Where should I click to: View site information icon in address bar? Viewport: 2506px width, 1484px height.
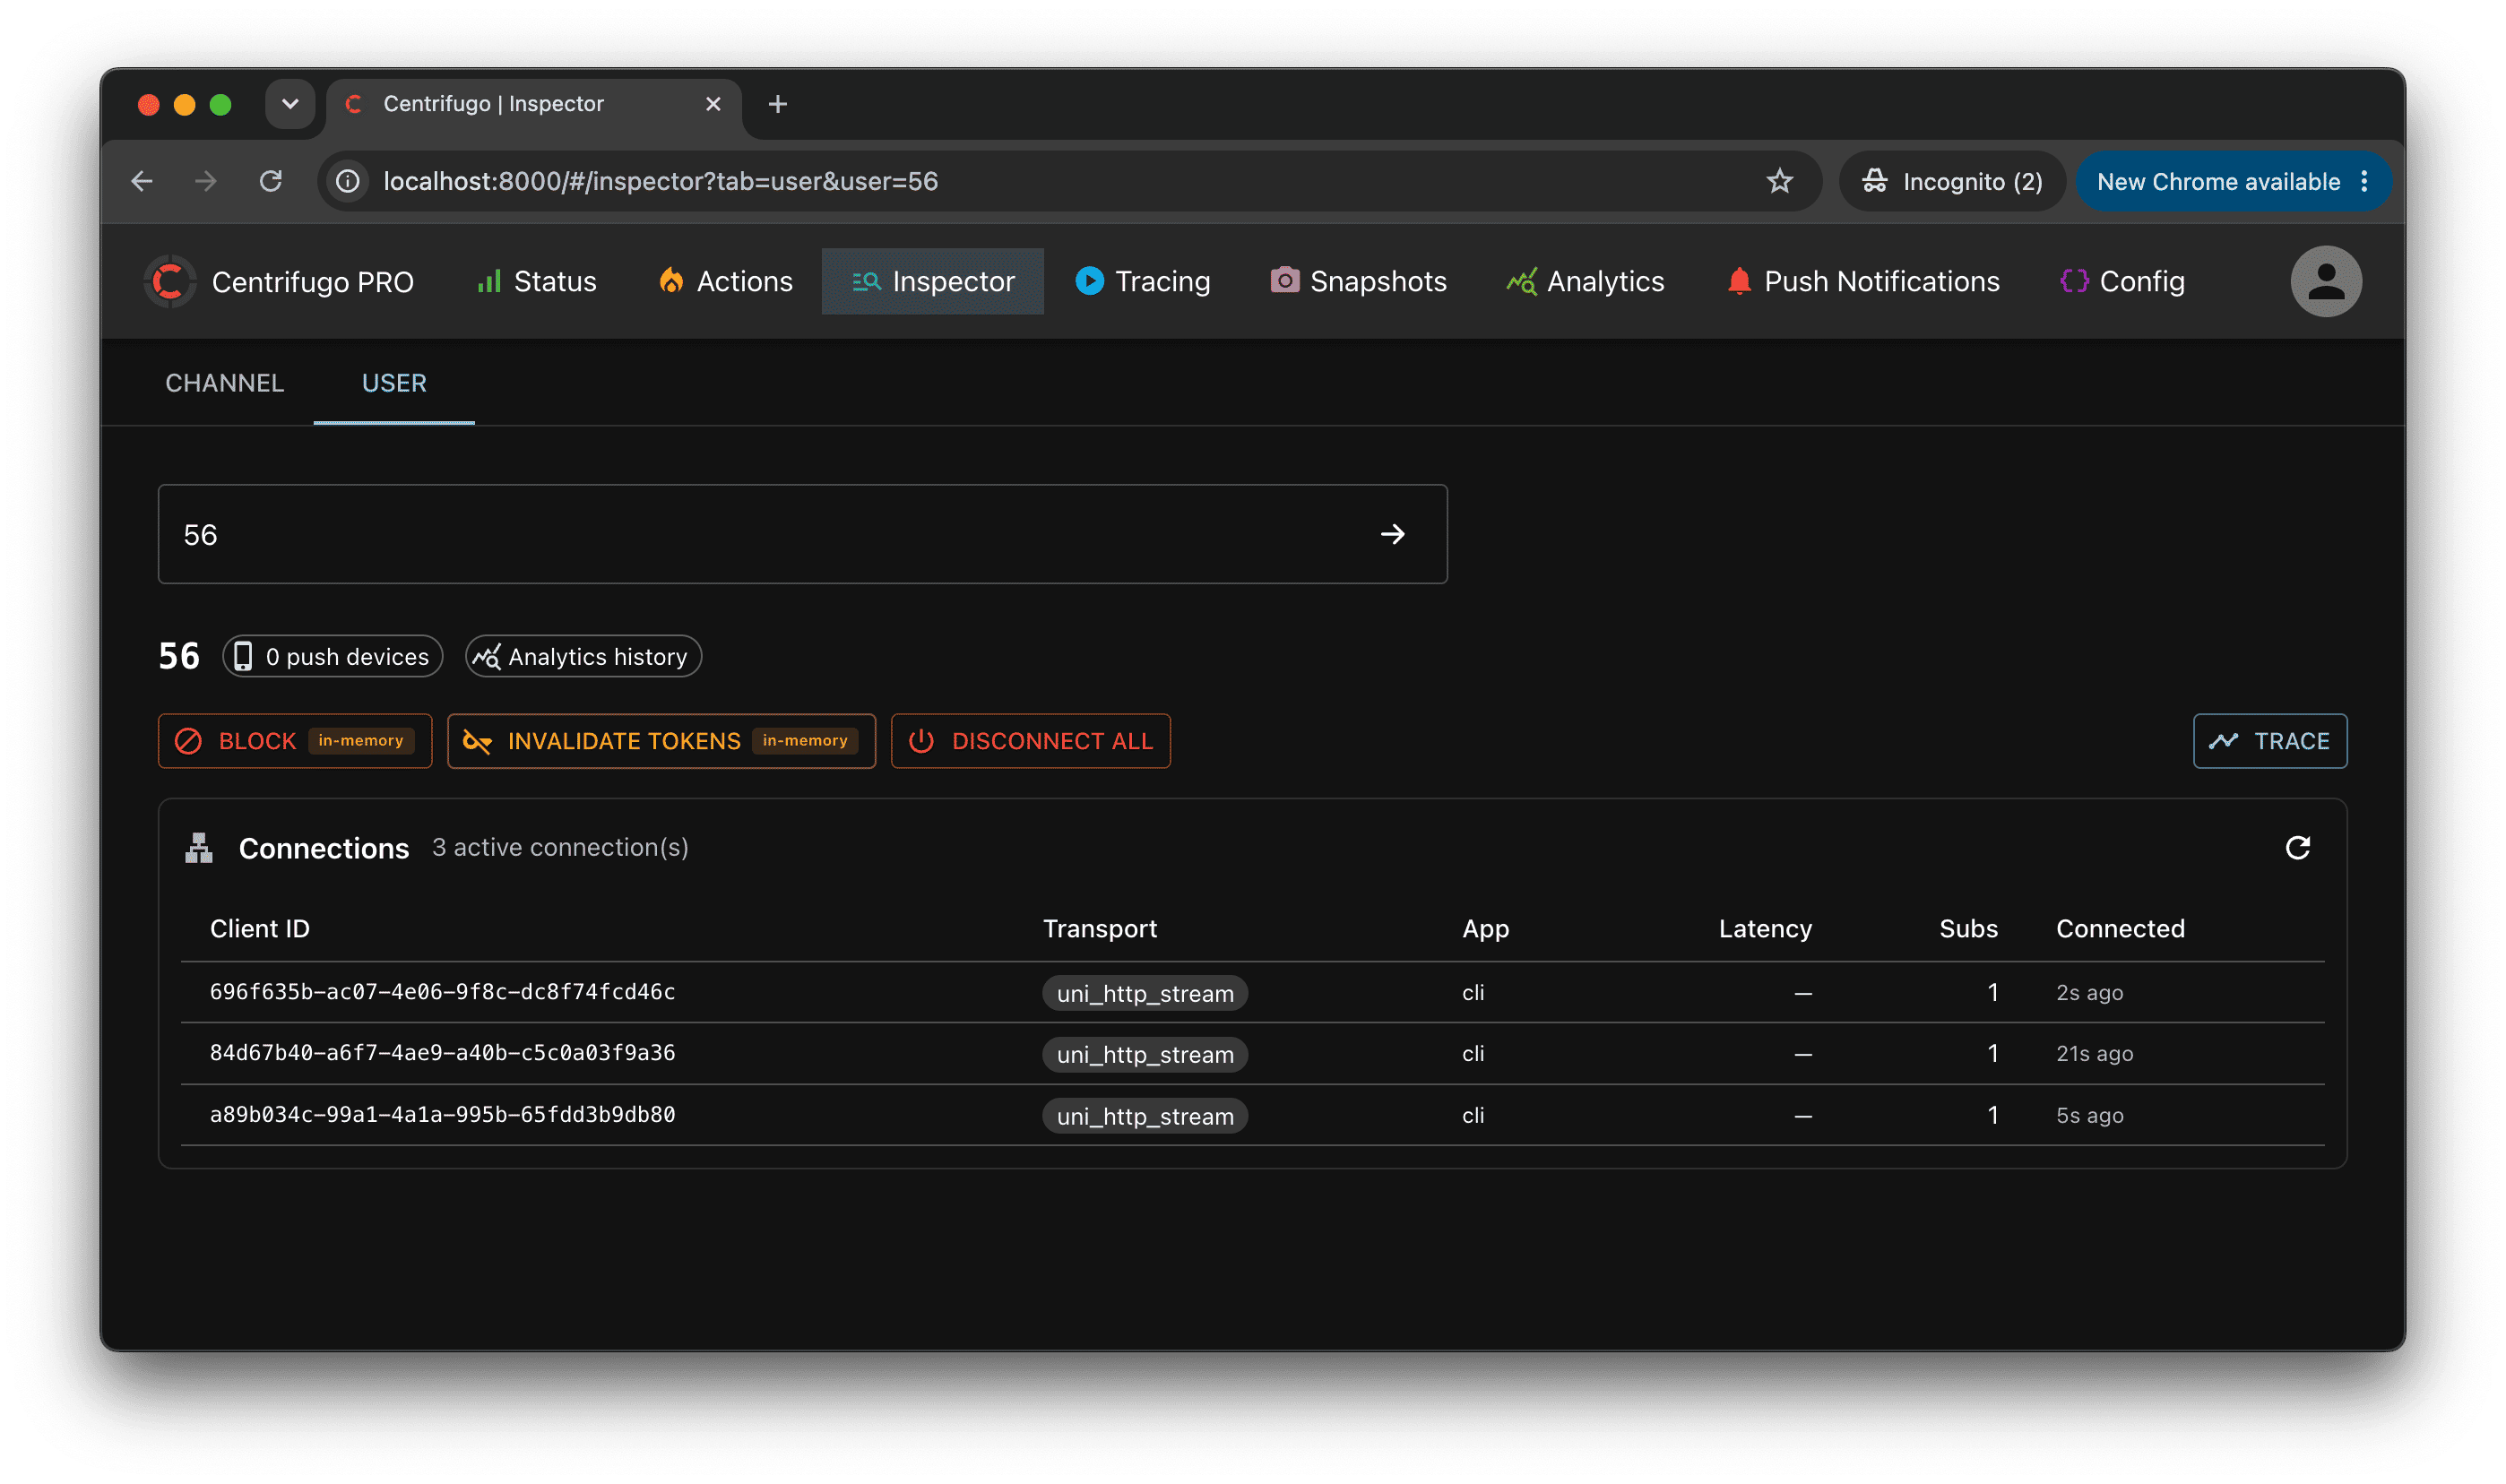pyautogui.click(x=348, y=181)
